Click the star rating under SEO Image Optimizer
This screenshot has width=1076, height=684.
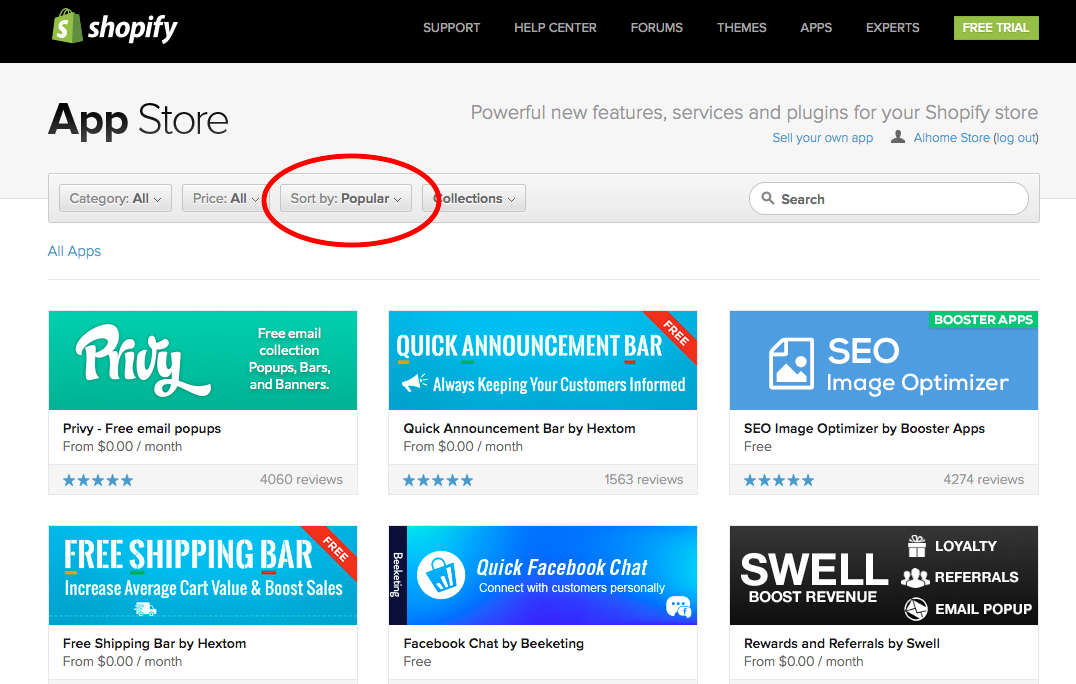779,480
